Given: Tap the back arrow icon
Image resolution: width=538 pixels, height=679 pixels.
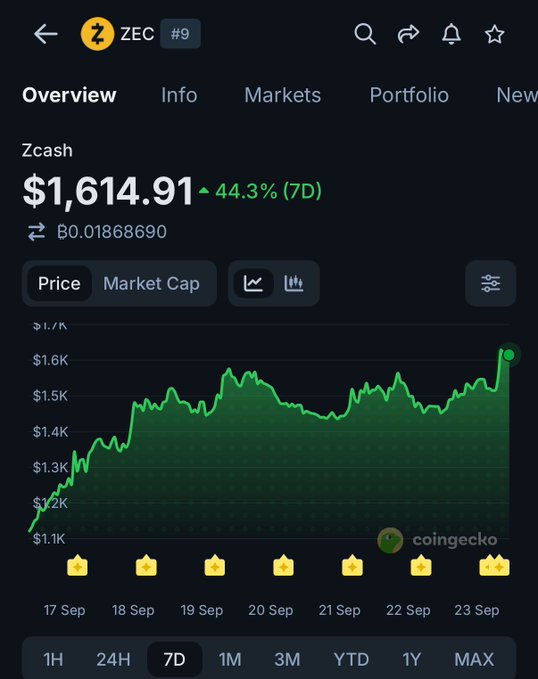Looking at the screenshot, I should pos(46,34).
